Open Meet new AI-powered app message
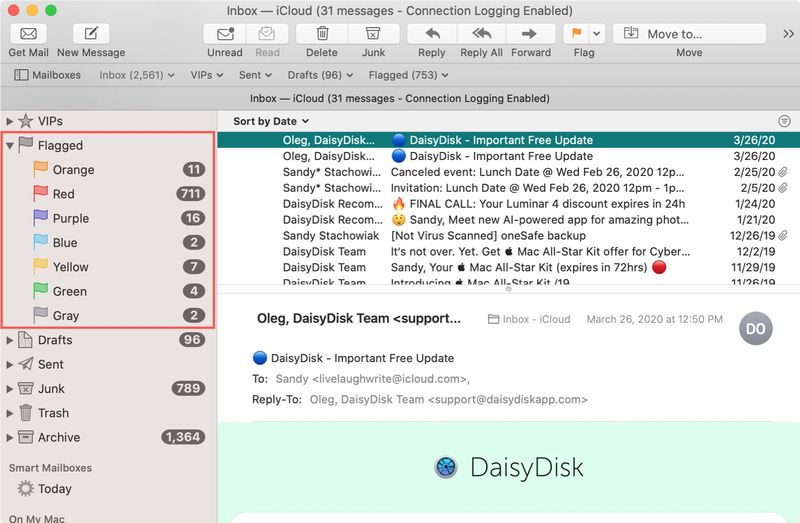This screenshot has width=800, height=523. pyautogui.click(x=508, y=219)
